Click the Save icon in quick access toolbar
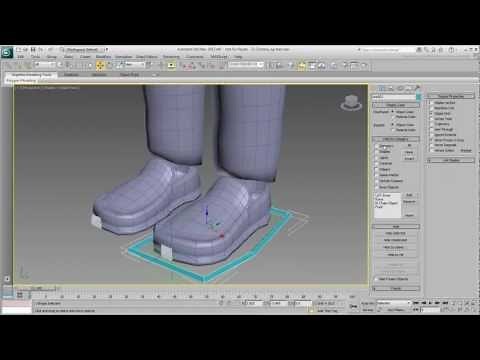480x360 pixels. [x=33, y=50]
